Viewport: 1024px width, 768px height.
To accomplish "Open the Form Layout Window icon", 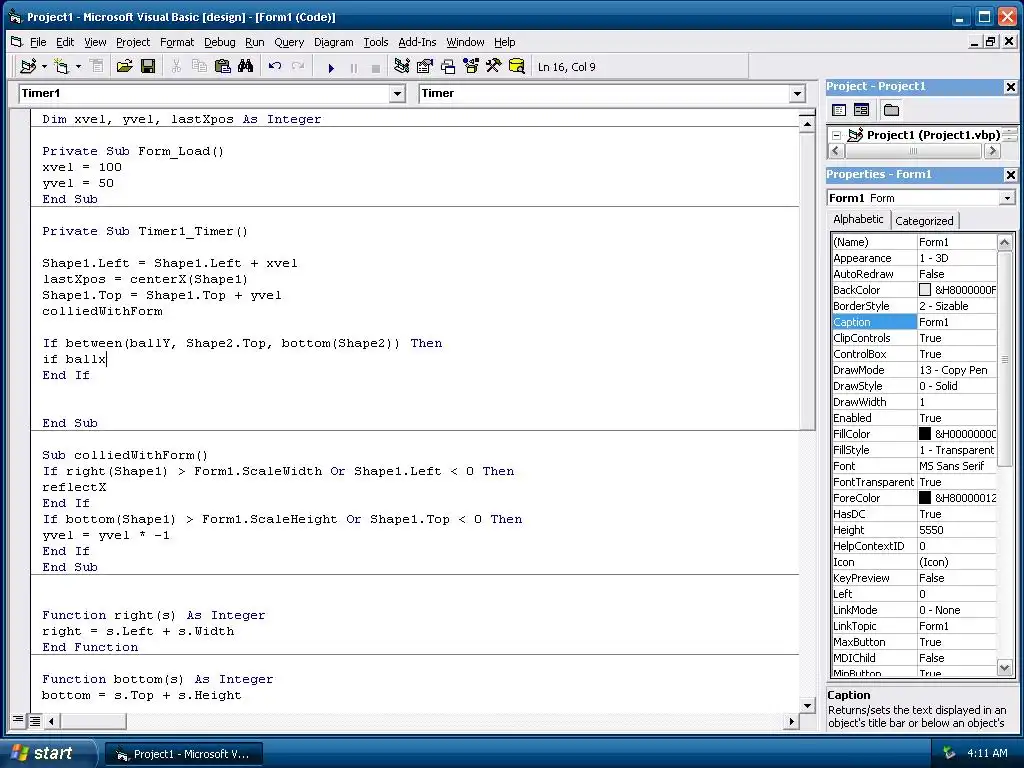I will point(448,67).
